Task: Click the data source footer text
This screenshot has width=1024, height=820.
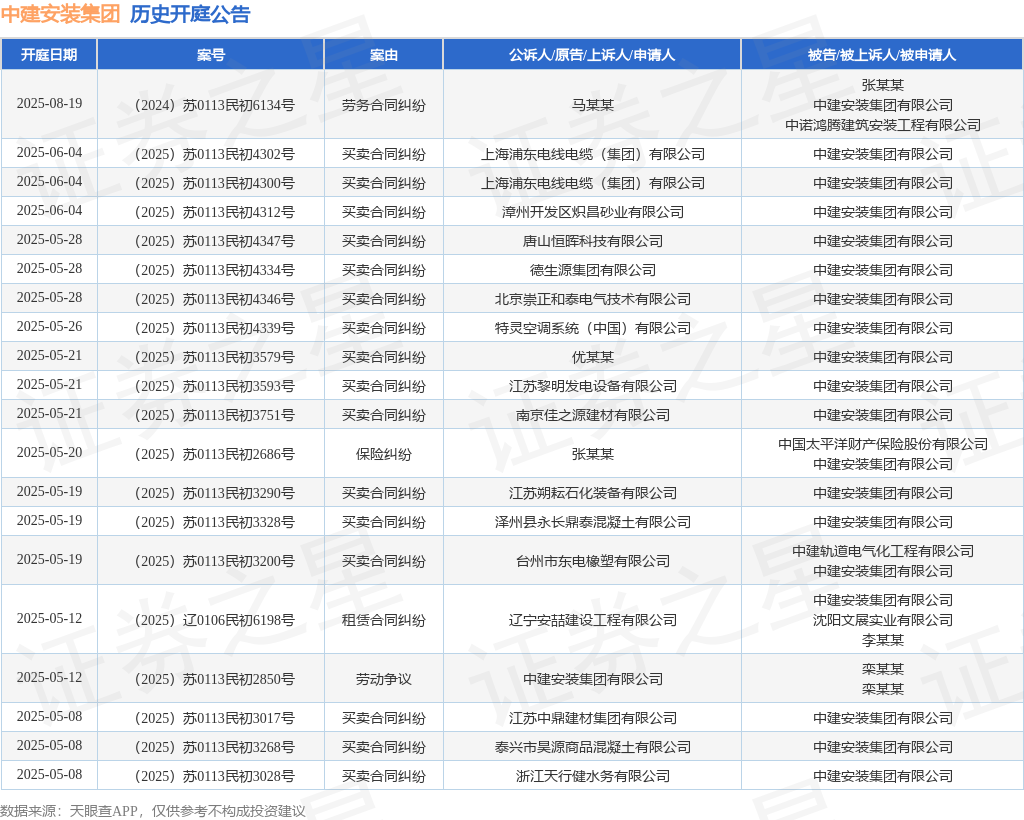Action: [x=153, y=811]
